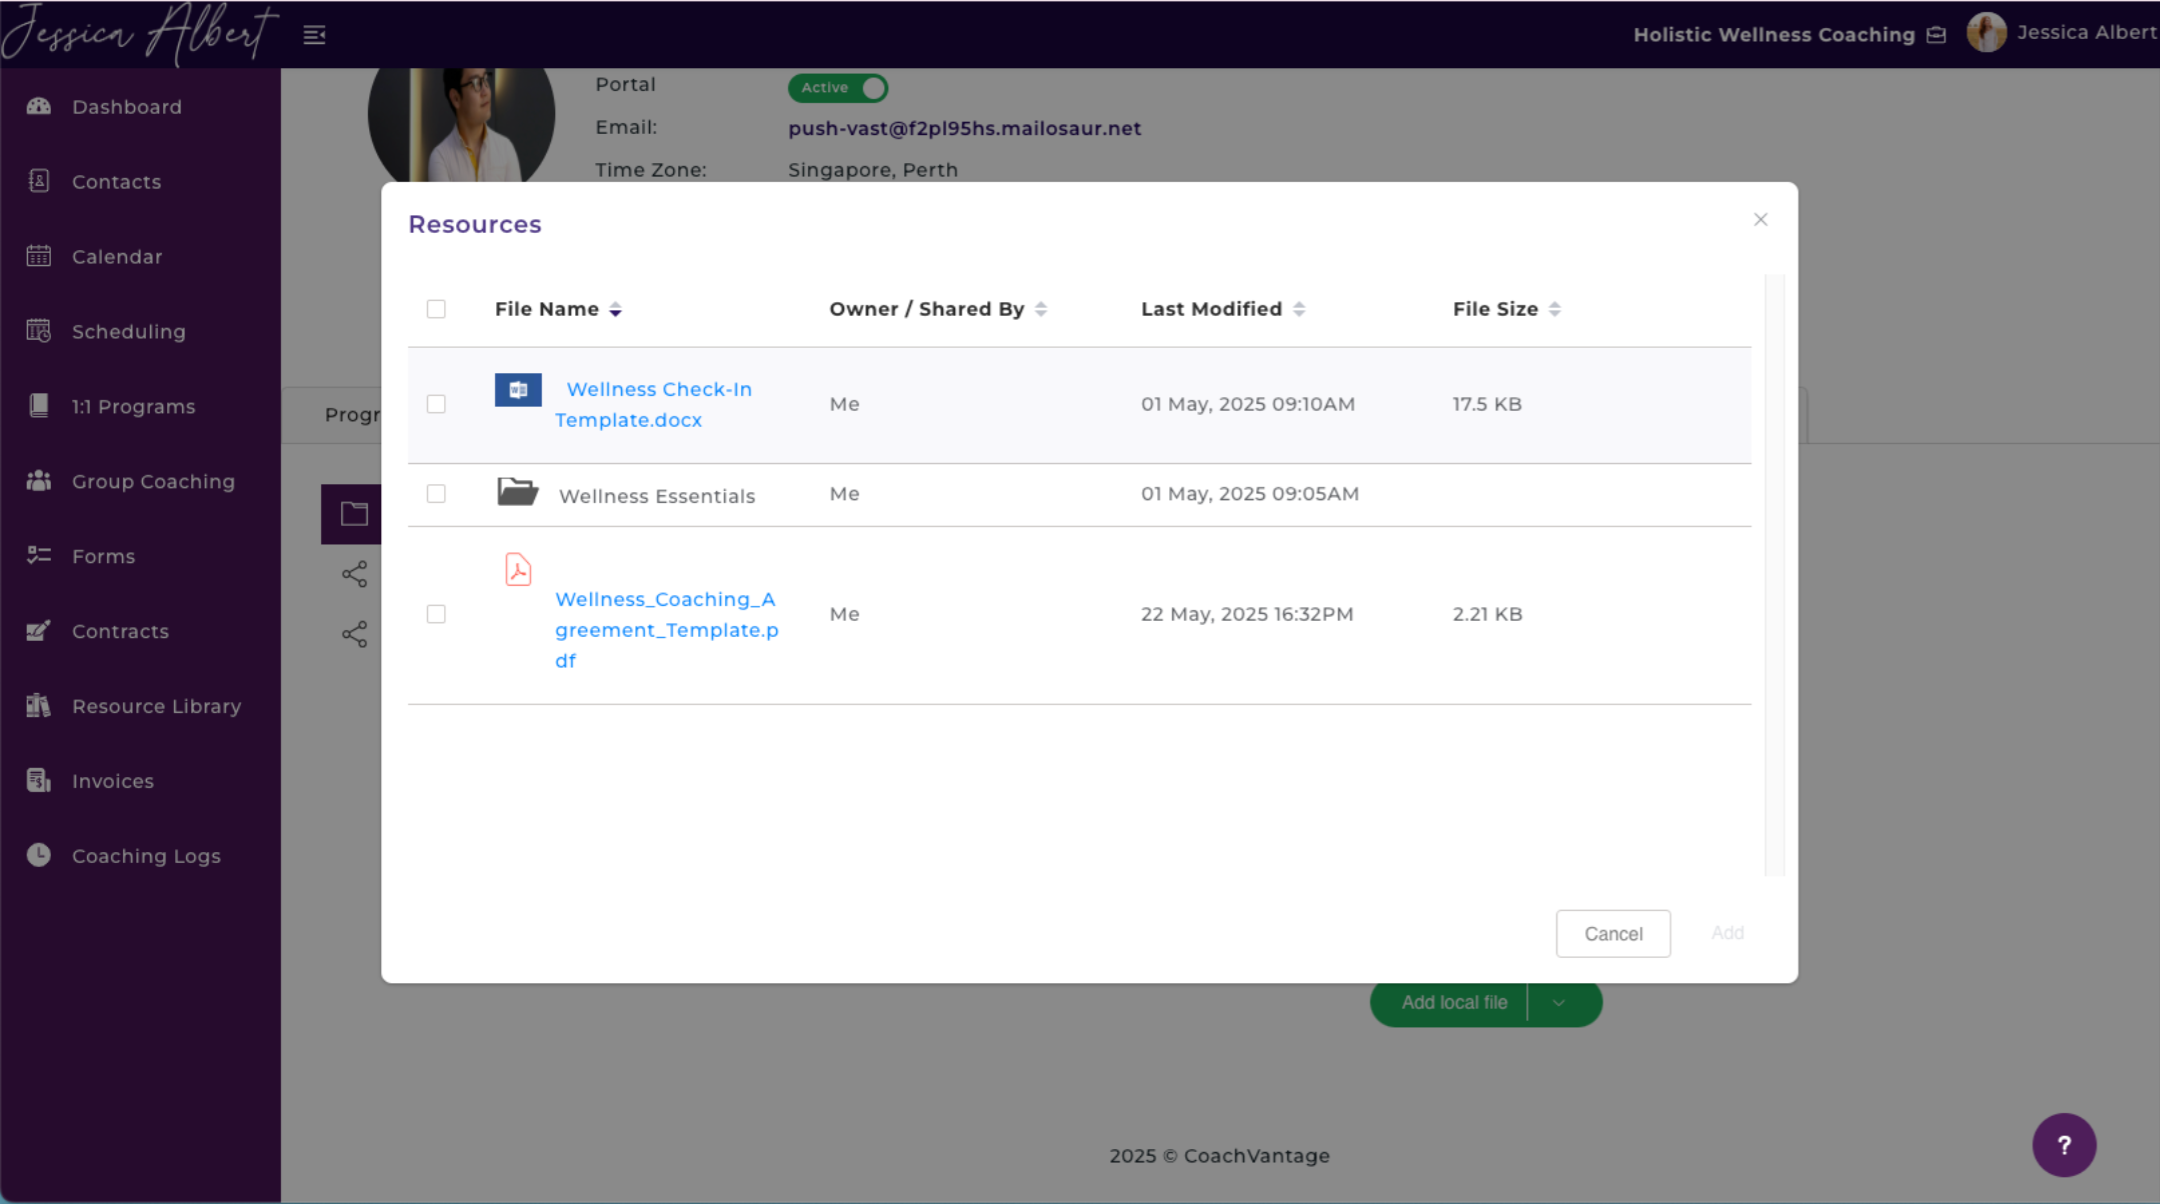Open the Invoices menu item
The width and height of the screenshot is (2160, 1204).
pyautogui.click(x=113, y=781)
